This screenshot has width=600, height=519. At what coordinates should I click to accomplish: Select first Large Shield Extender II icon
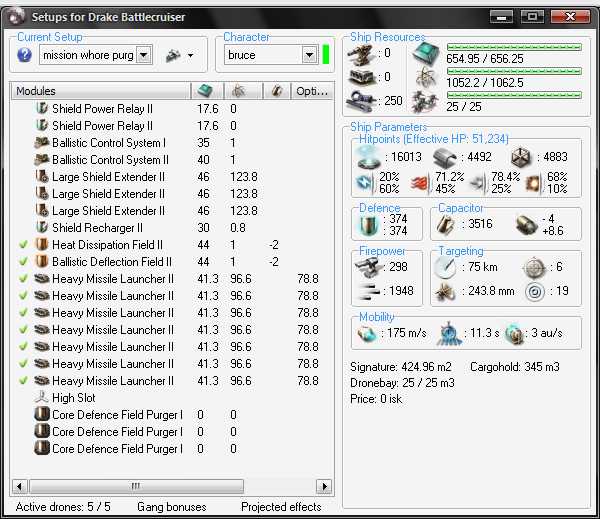point(42,176)
